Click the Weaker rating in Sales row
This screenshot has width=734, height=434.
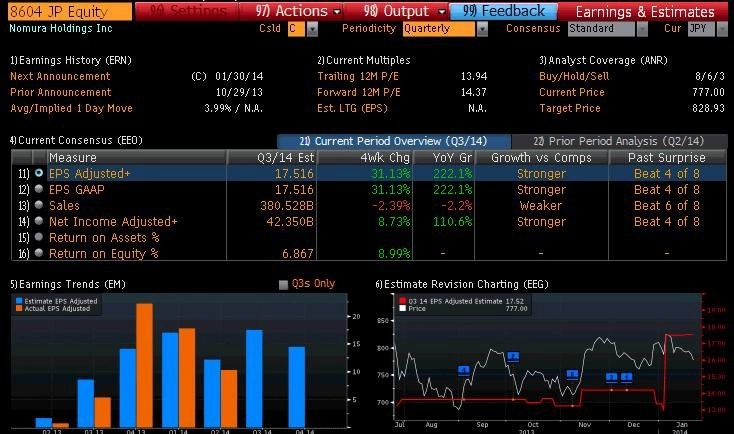[541, 206]
